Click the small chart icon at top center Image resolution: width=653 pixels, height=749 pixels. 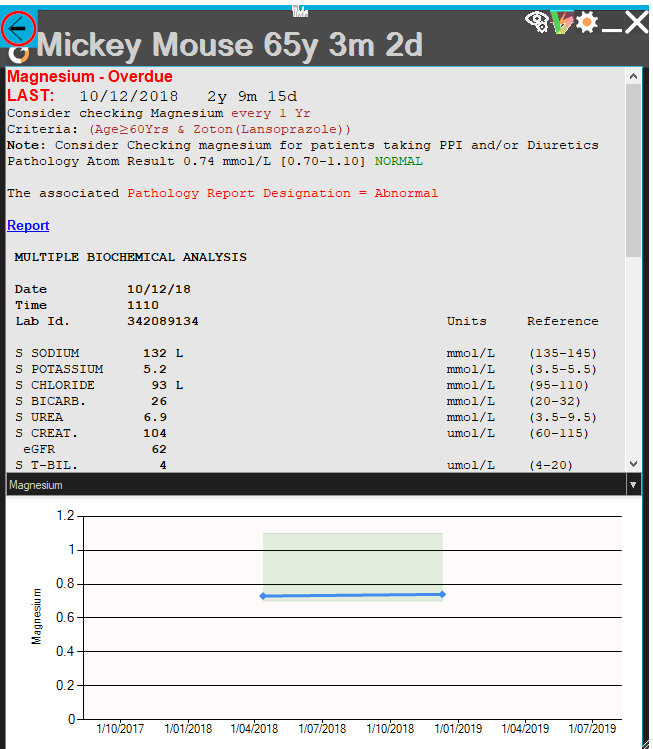[x=299, y=10]
